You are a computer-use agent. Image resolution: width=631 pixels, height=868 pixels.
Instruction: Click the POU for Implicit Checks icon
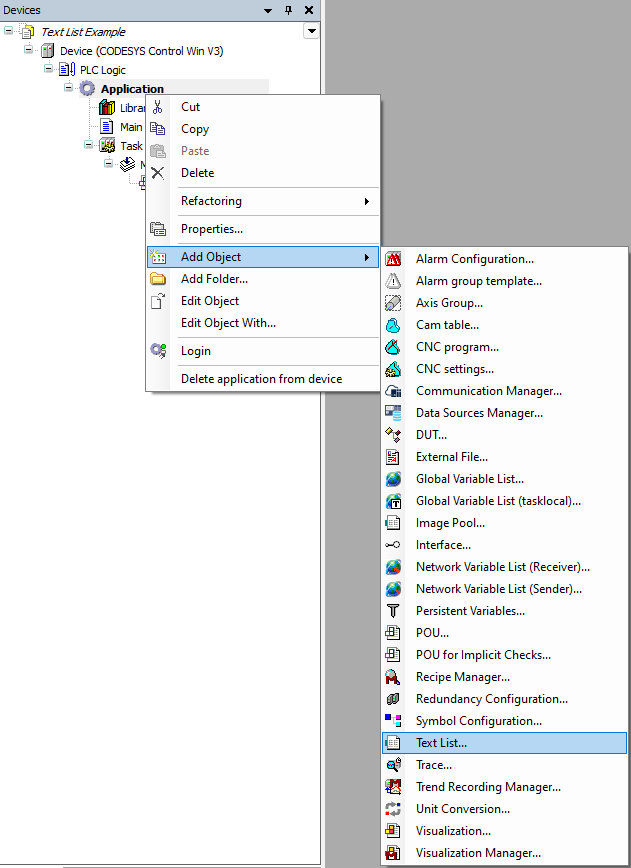point(393,654)
